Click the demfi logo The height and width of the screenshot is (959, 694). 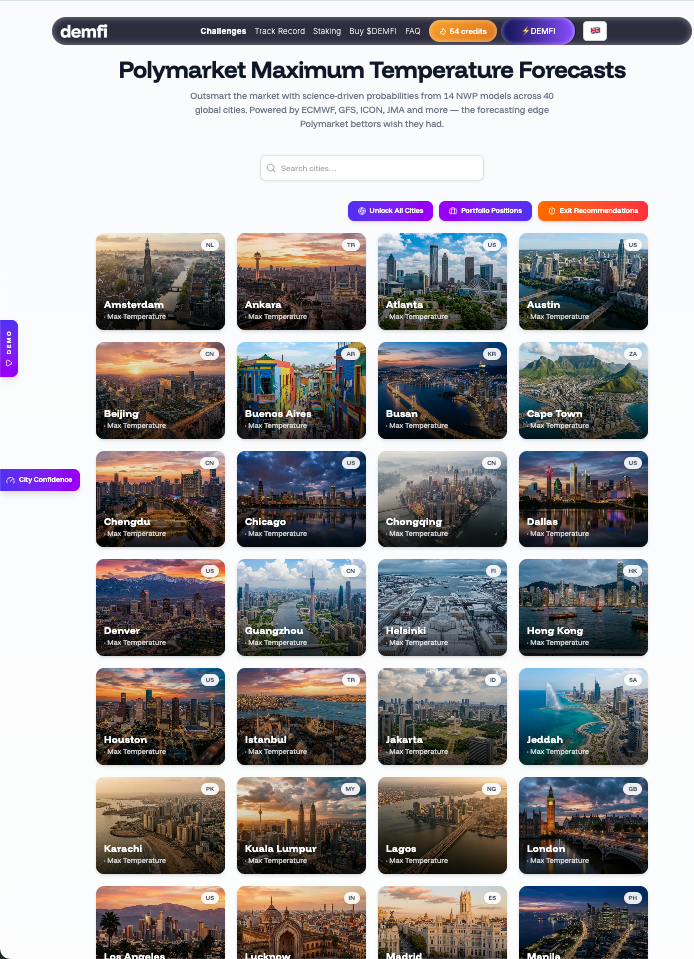(84, 31)
